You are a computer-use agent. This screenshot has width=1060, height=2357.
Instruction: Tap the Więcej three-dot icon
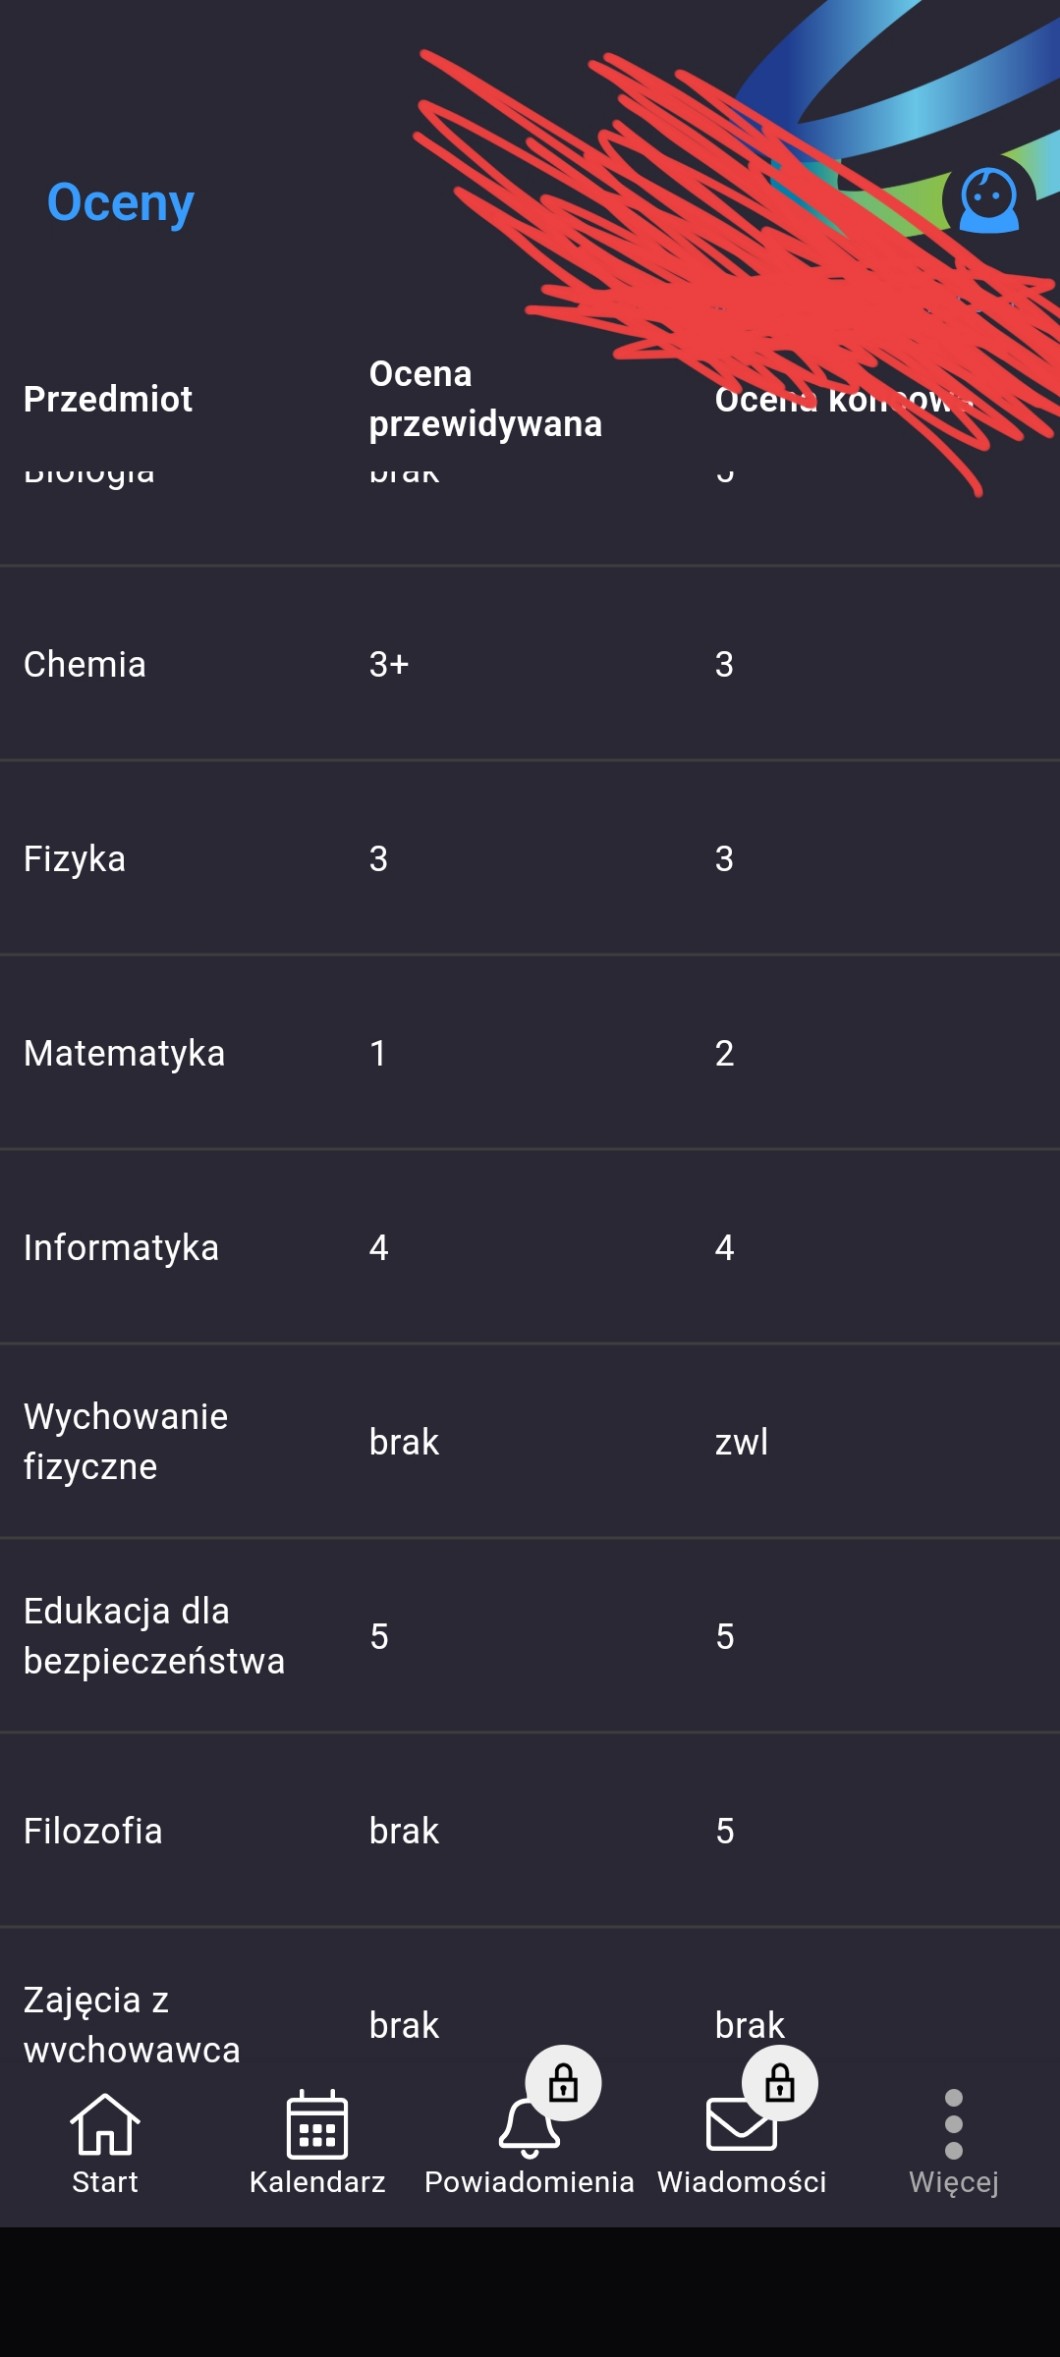click(x=953, y=2124)
